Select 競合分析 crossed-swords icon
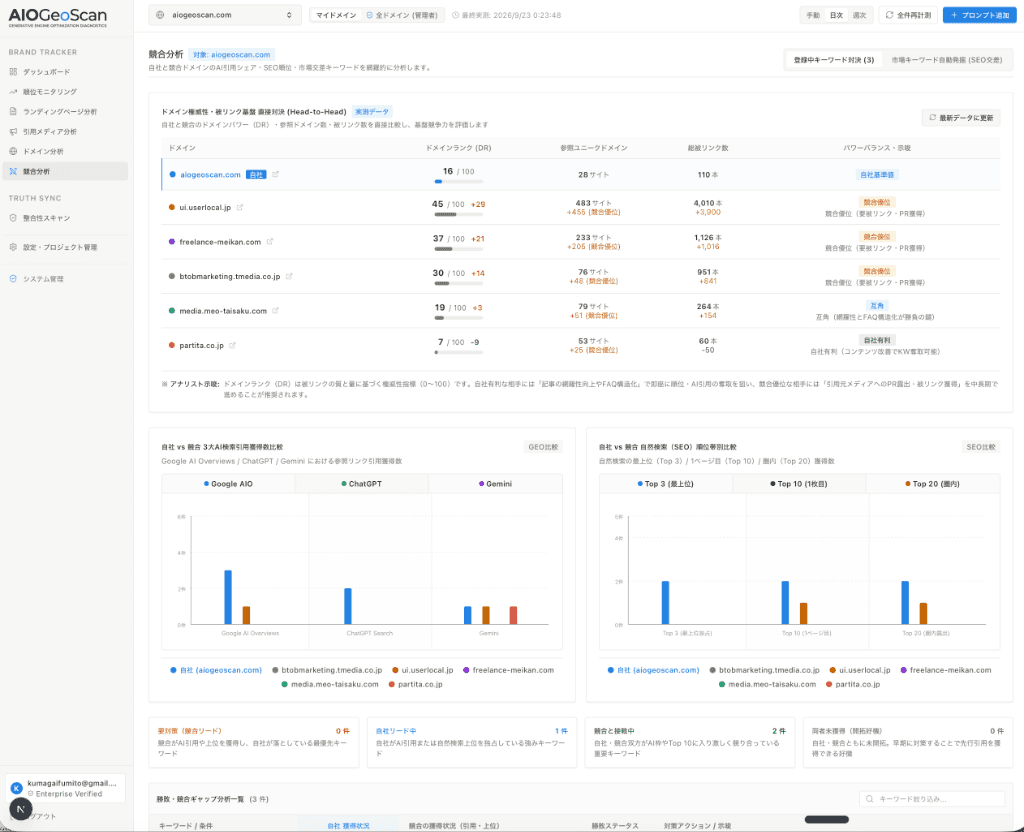Screen dimensions: 1024x832 click(x=13, y=171)
